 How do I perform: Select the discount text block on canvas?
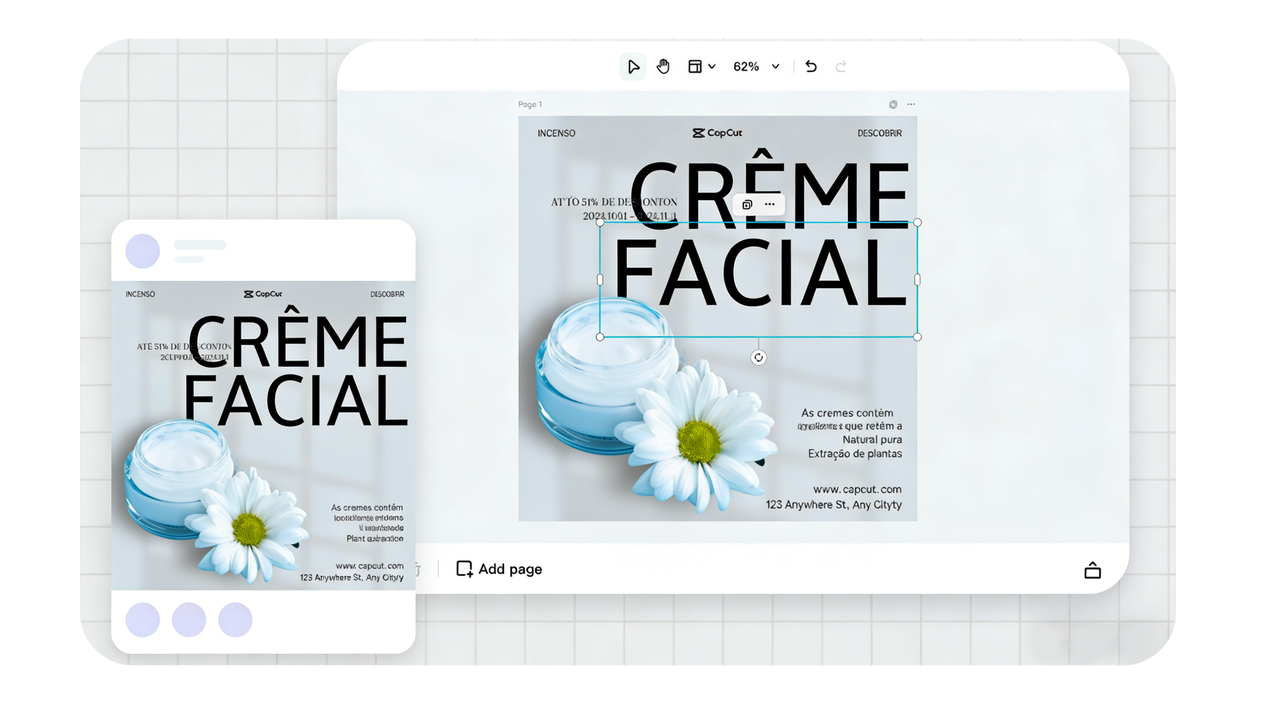pos(614,209)
